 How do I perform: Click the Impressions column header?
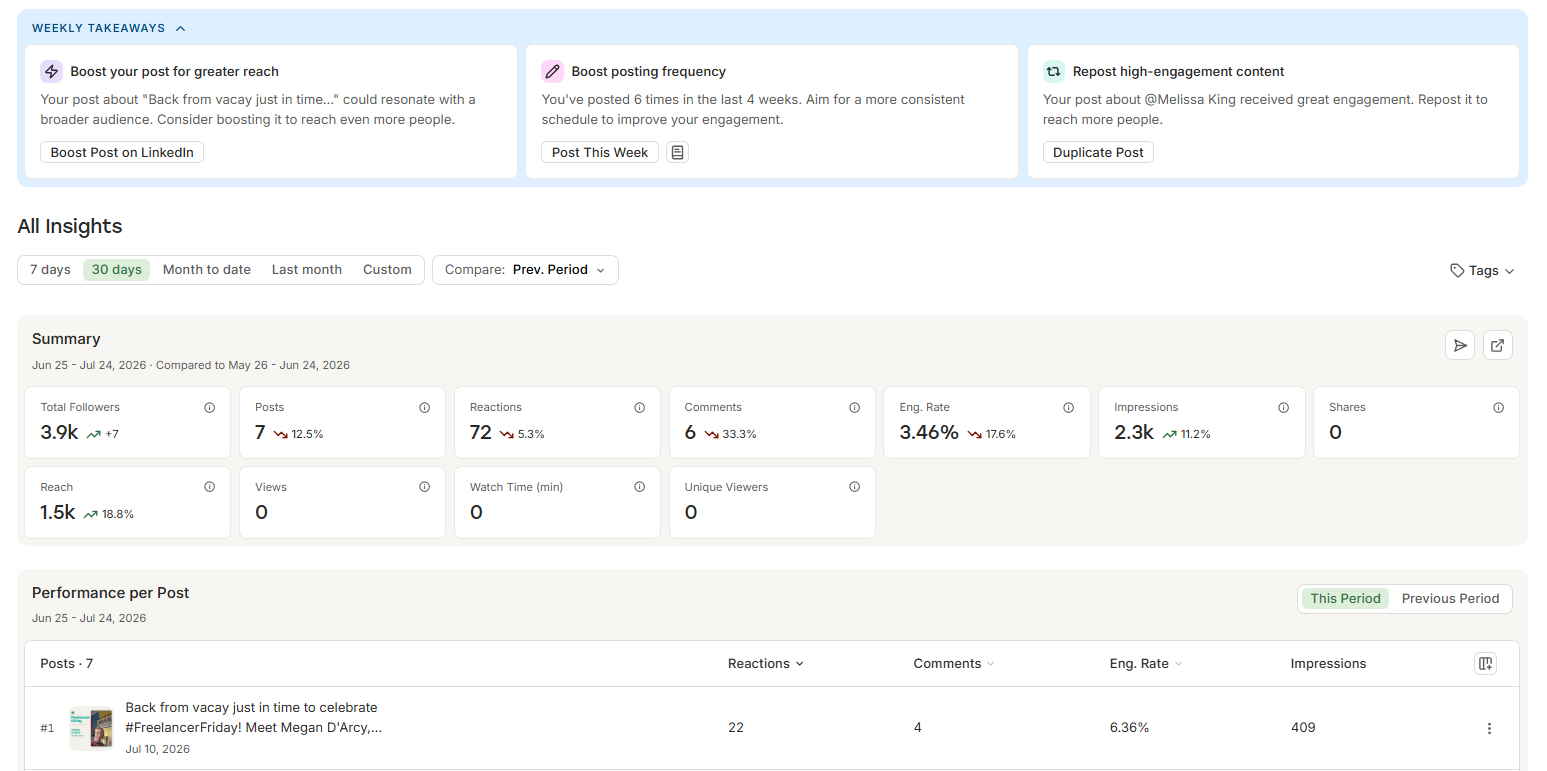1328,664
